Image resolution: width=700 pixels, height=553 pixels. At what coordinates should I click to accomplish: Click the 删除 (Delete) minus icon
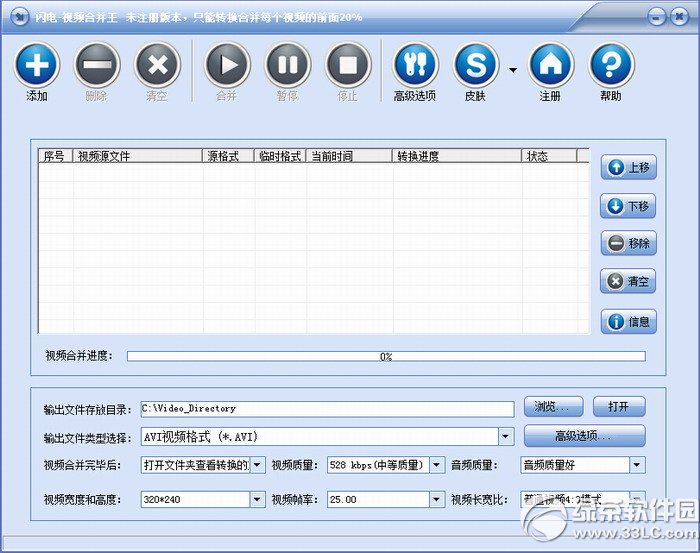pyautogui.click(x=97, y=65)
